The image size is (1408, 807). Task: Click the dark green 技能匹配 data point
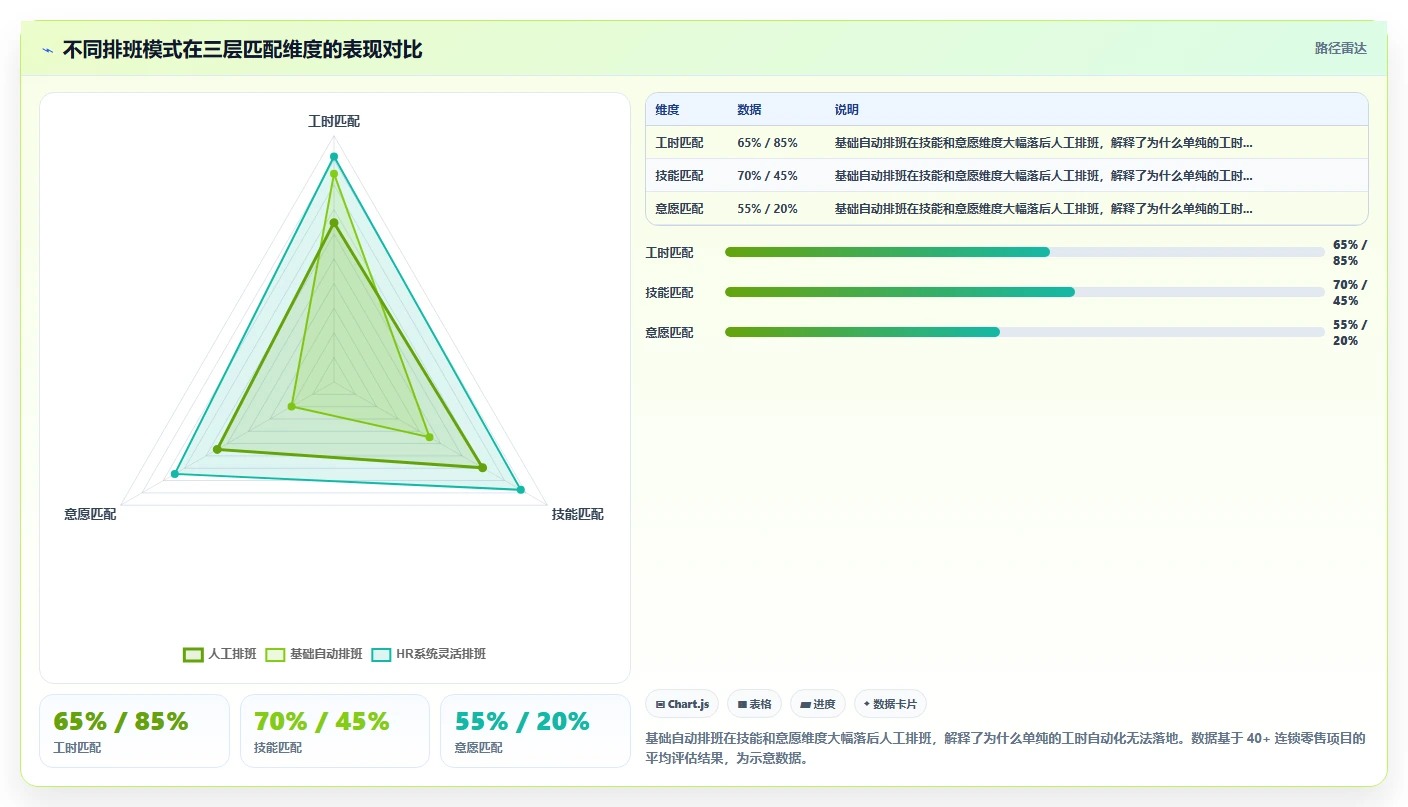point(482,467)
